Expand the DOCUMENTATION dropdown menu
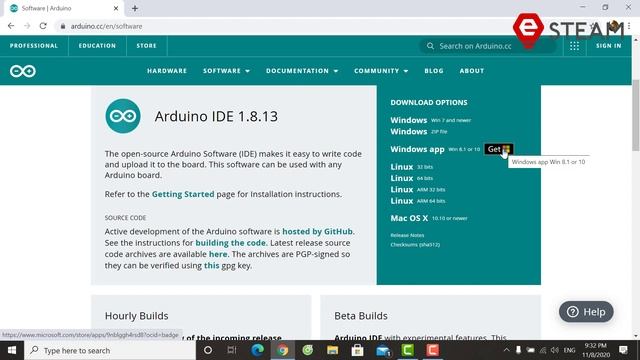The height and width of the screenshot is (360, 640). [302, 71]
